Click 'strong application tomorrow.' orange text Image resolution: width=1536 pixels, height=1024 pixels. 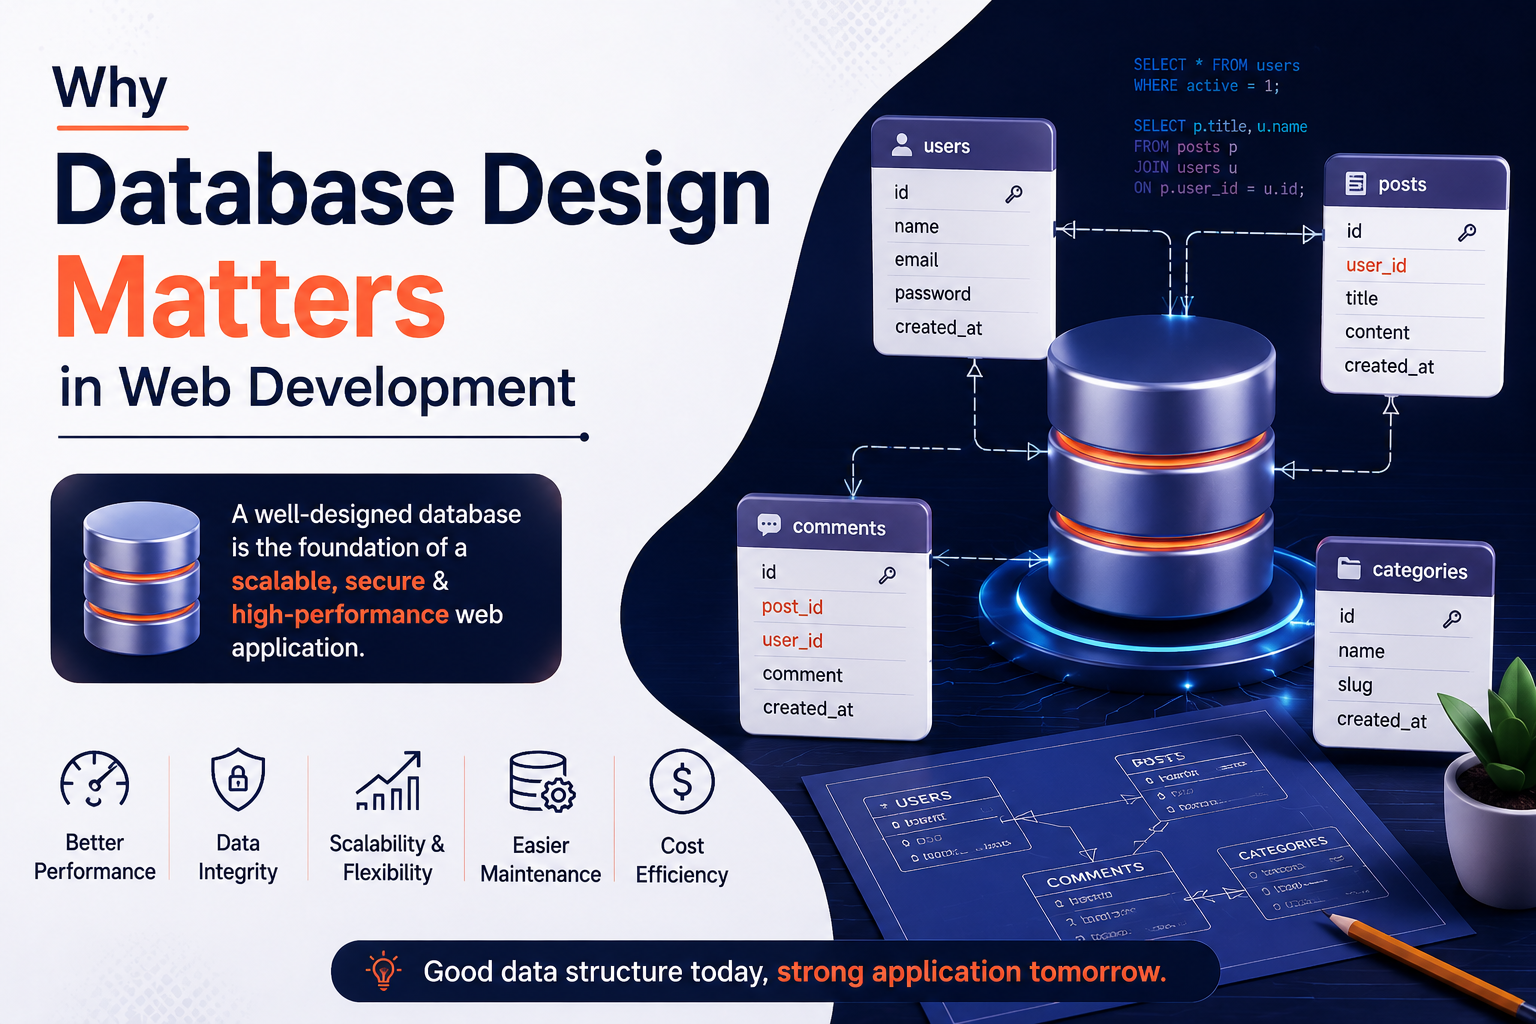[971, 971]
